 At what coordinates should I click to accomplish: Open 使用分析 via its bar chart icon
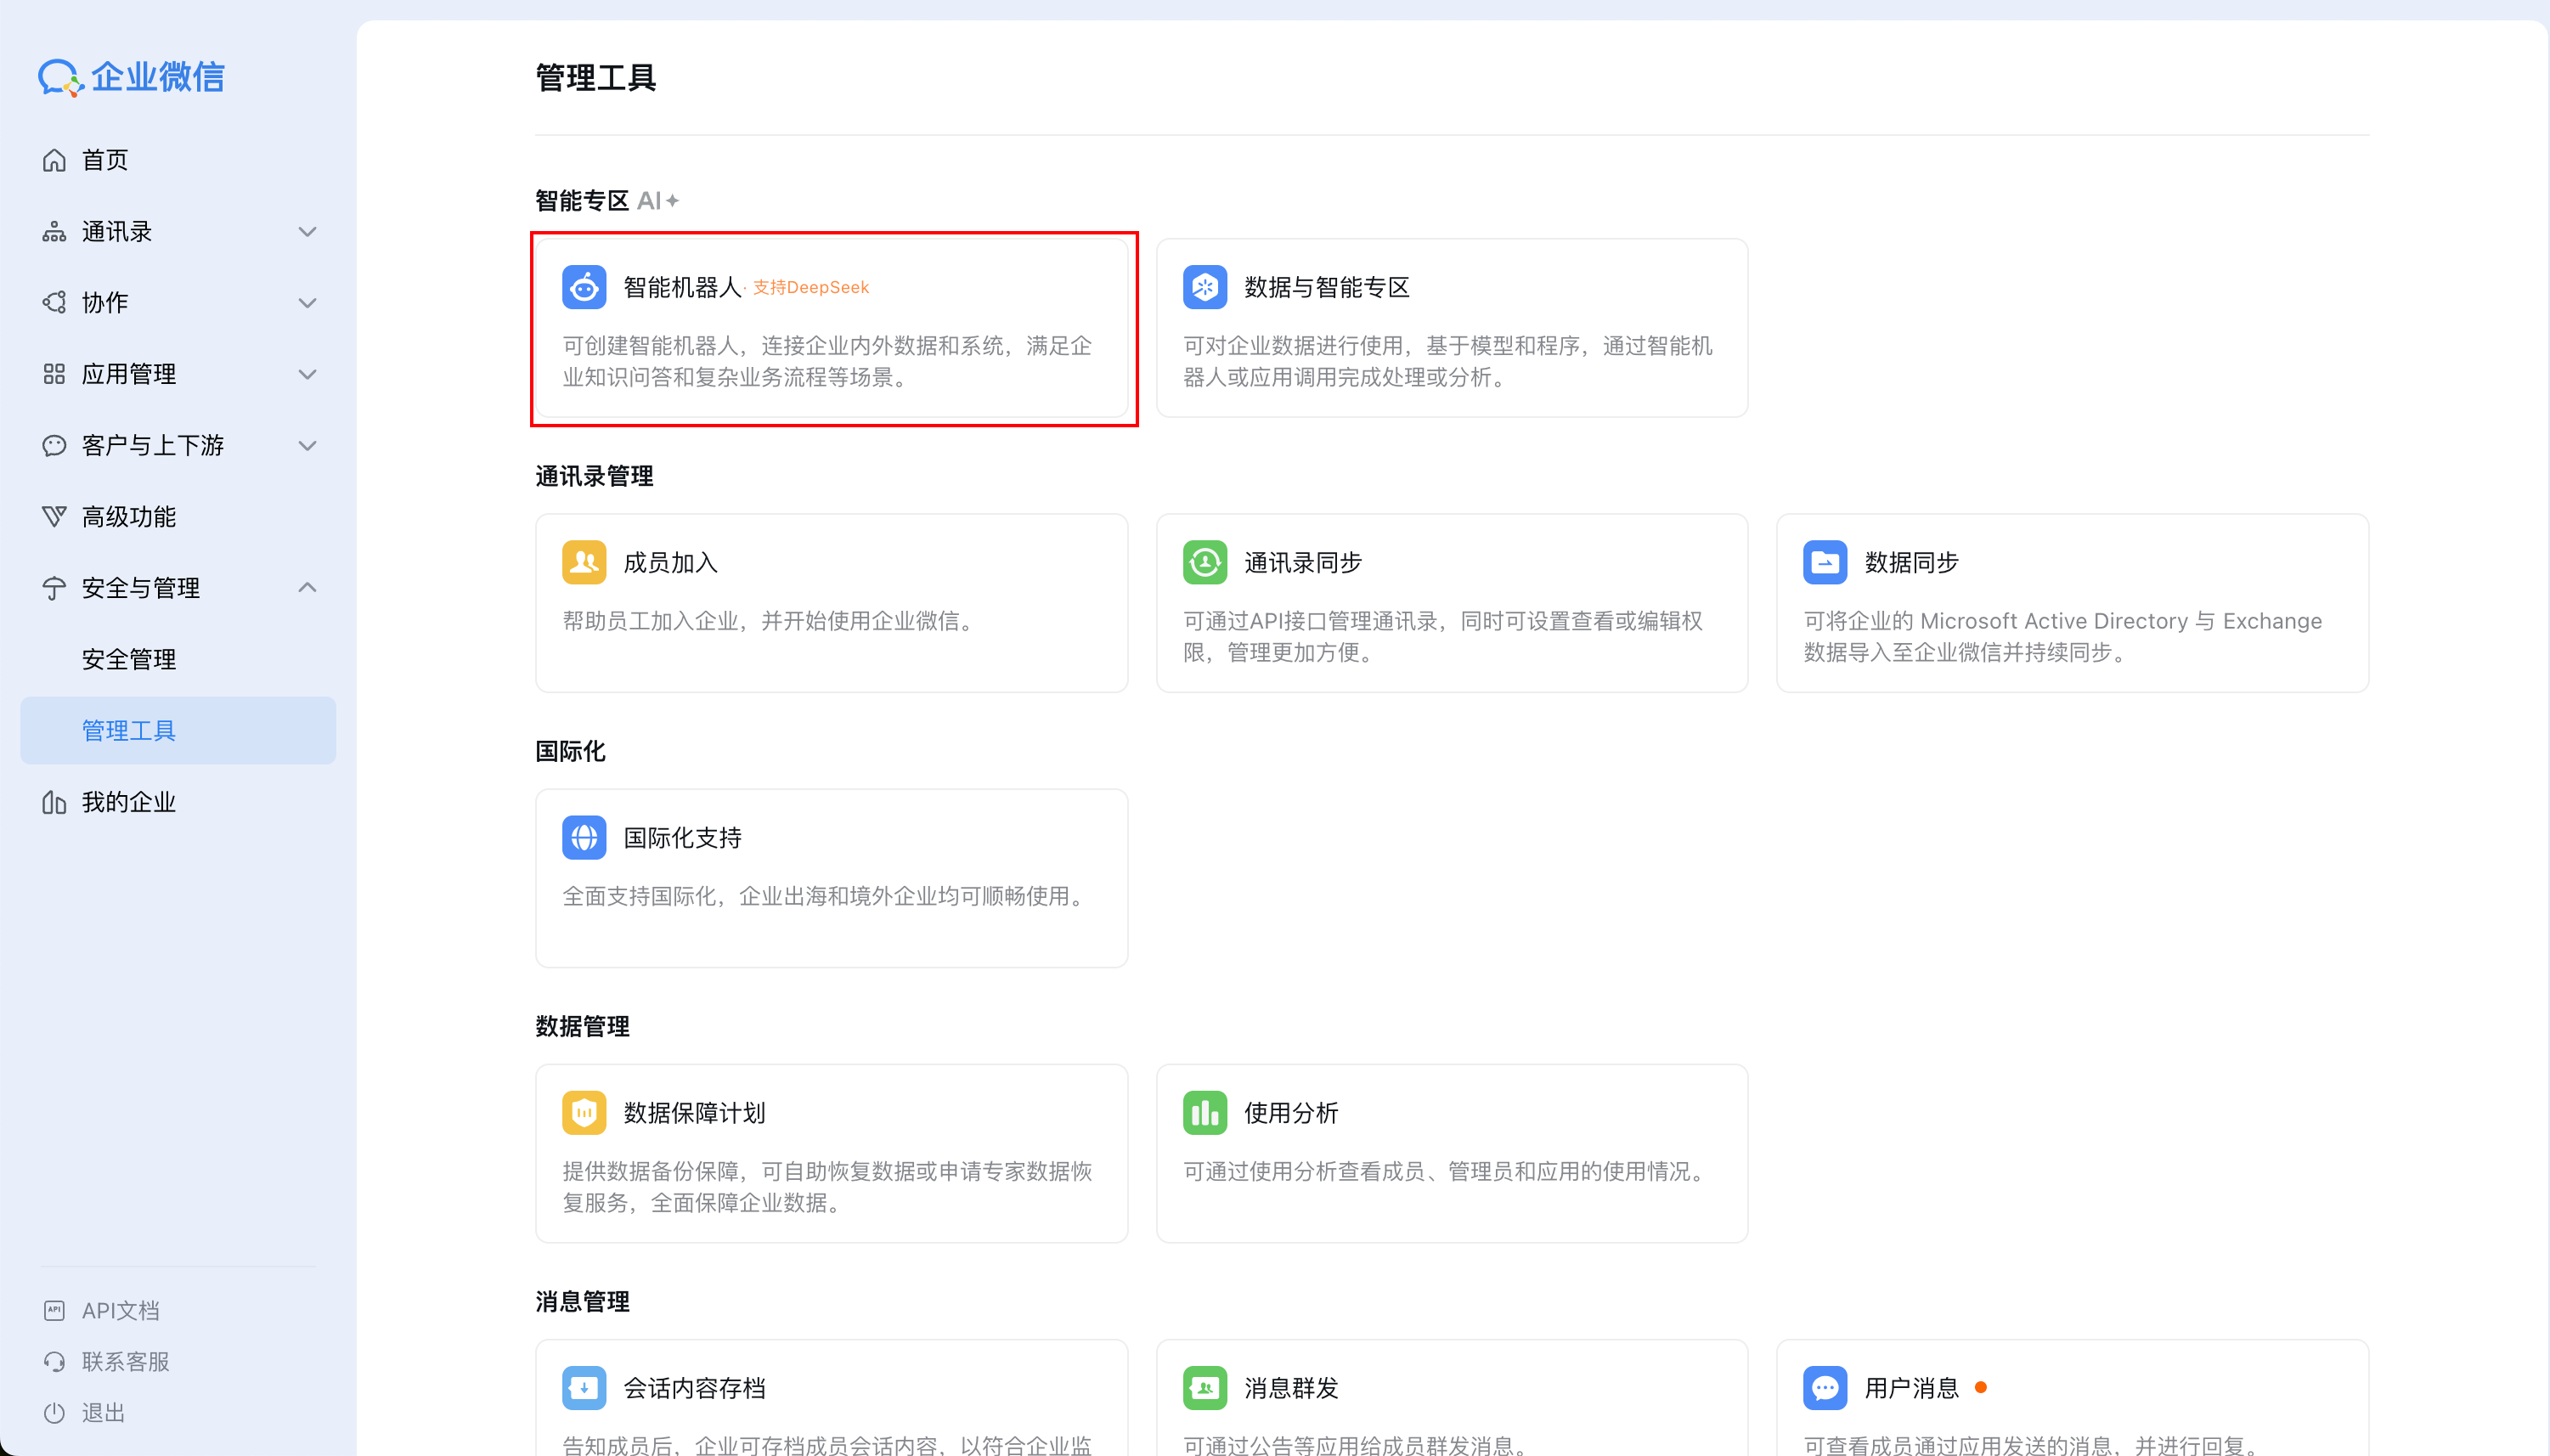pyautogui.click(x=1205, y=1112)
